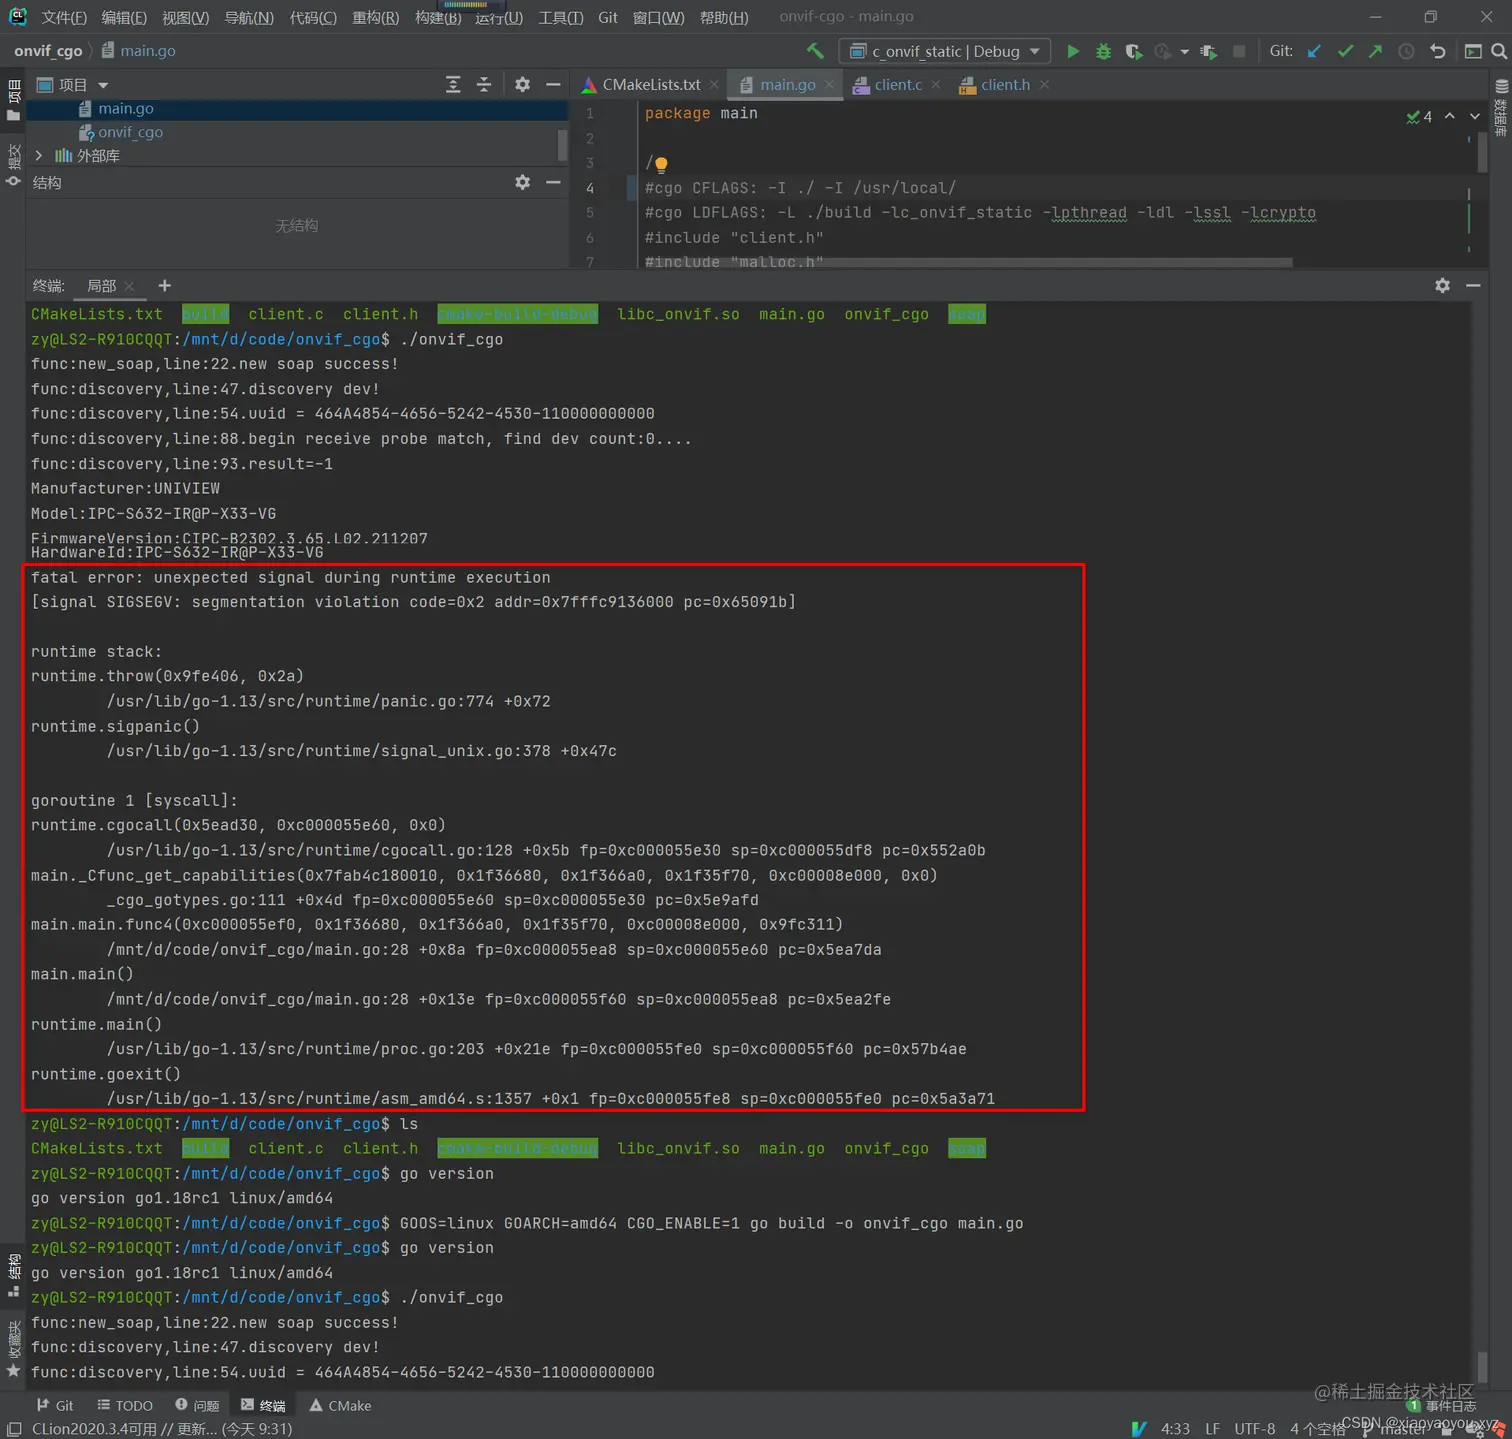Run with coverage using the shield icon
This screenshot has width=1512, height=1439.
[x=1133, y=51]
